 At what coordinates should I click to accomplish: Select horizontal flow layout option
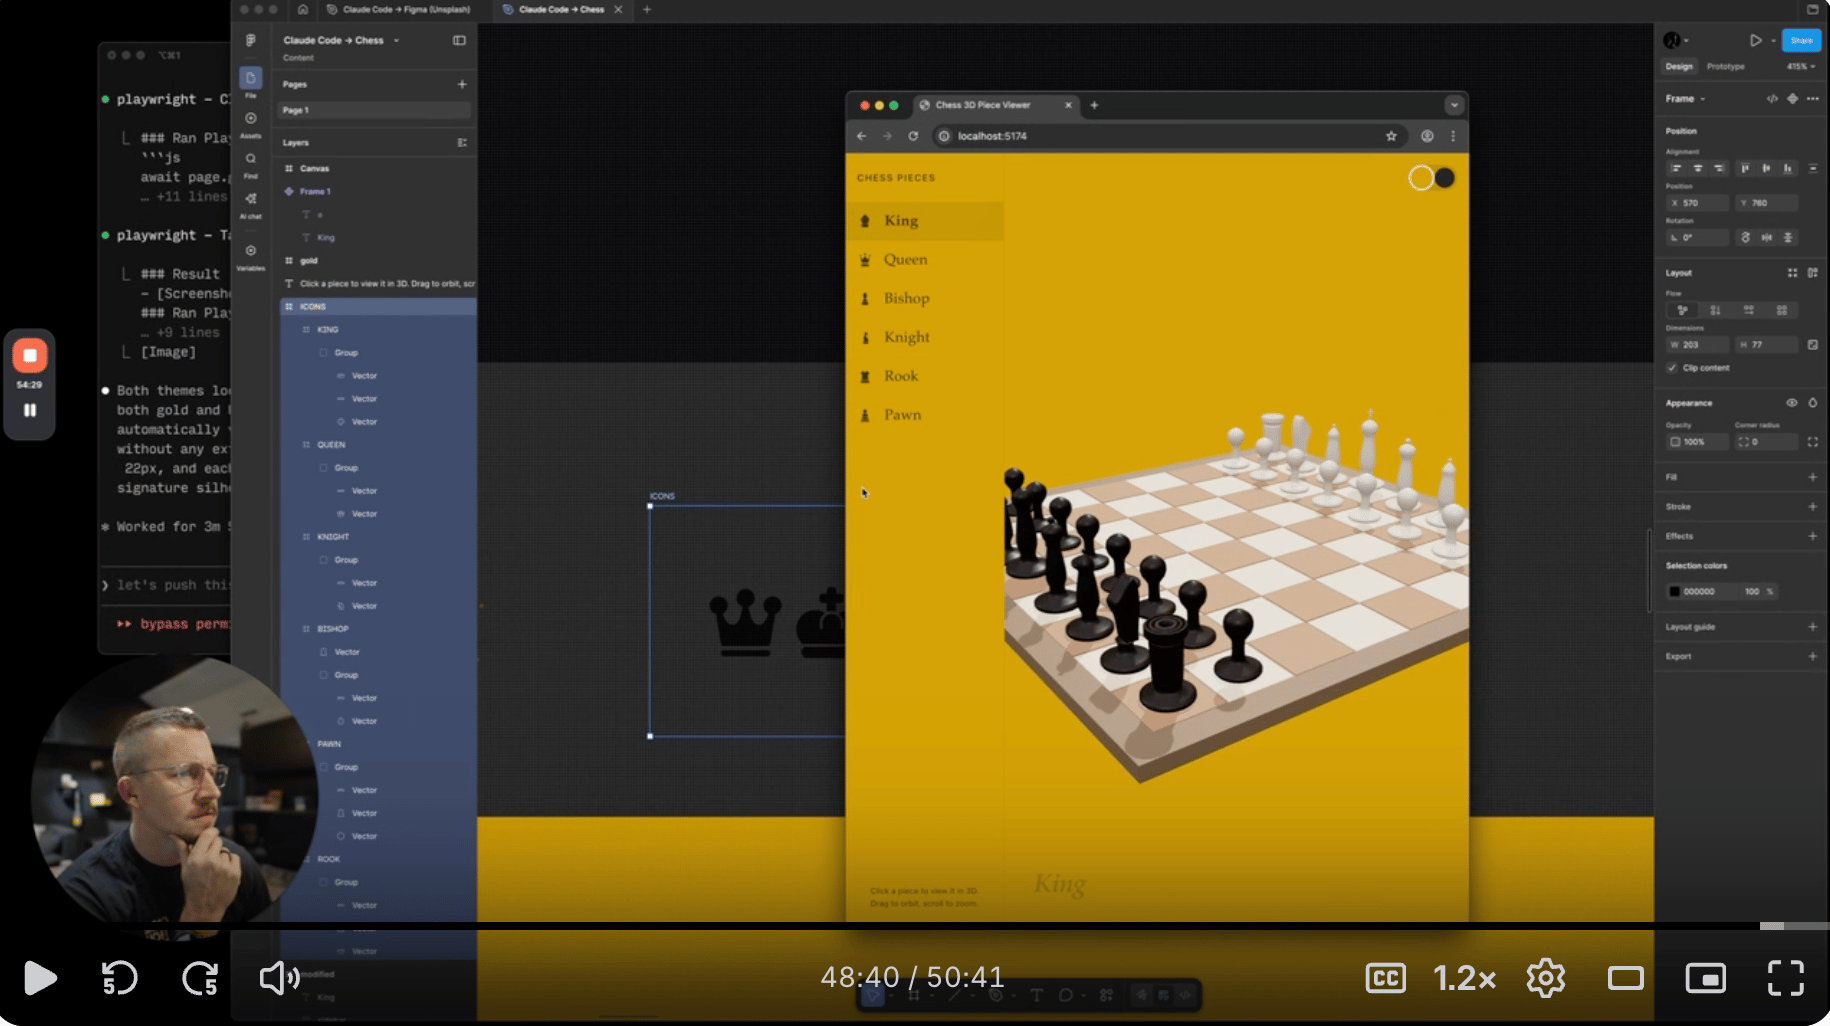(1748, 310)
